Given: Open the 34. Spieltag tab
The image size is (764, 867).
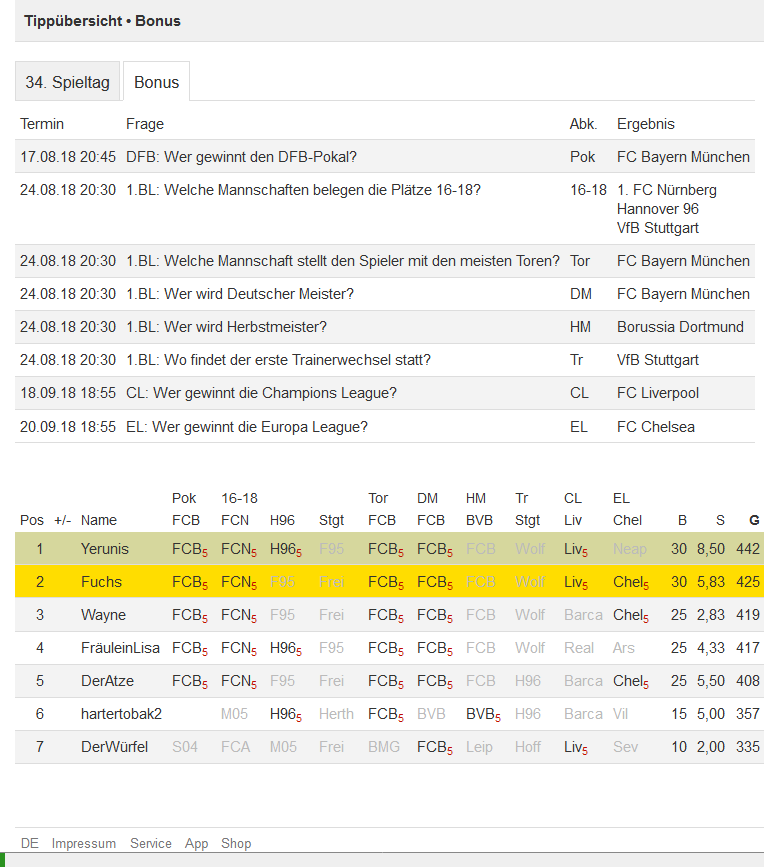Looking at the screenshot, I should (67, 82).
